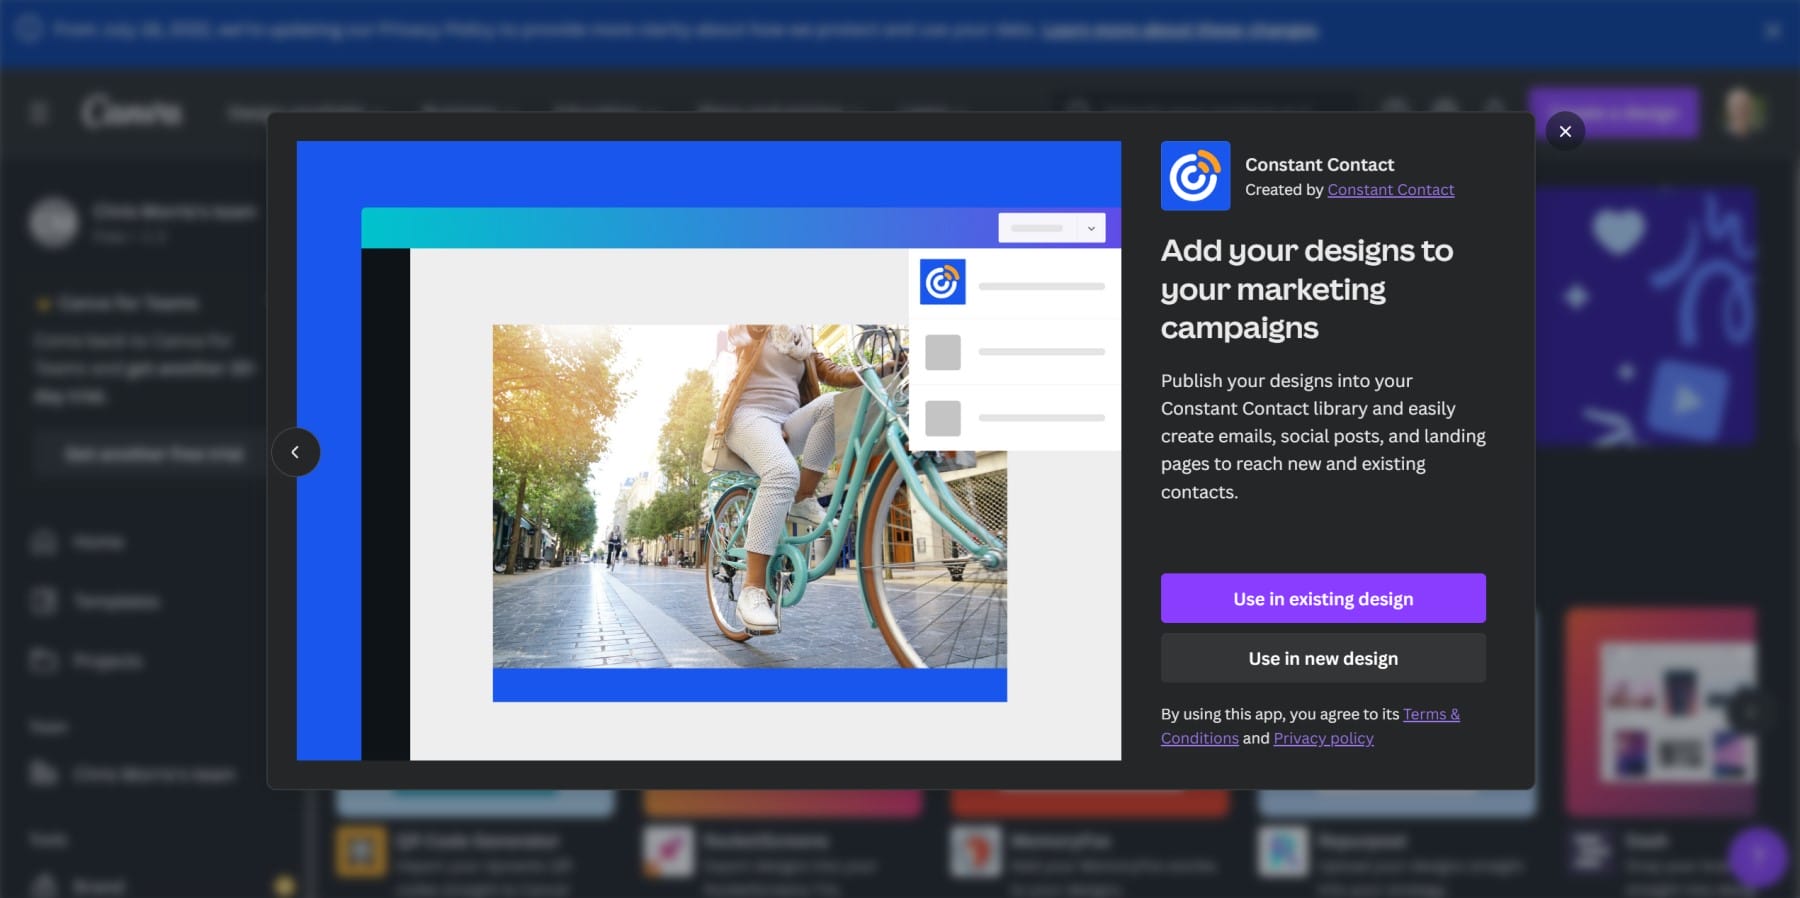Screen dimensions: 1800x898
Task: Select Home in the sidebar
Action: pos(98,542)
